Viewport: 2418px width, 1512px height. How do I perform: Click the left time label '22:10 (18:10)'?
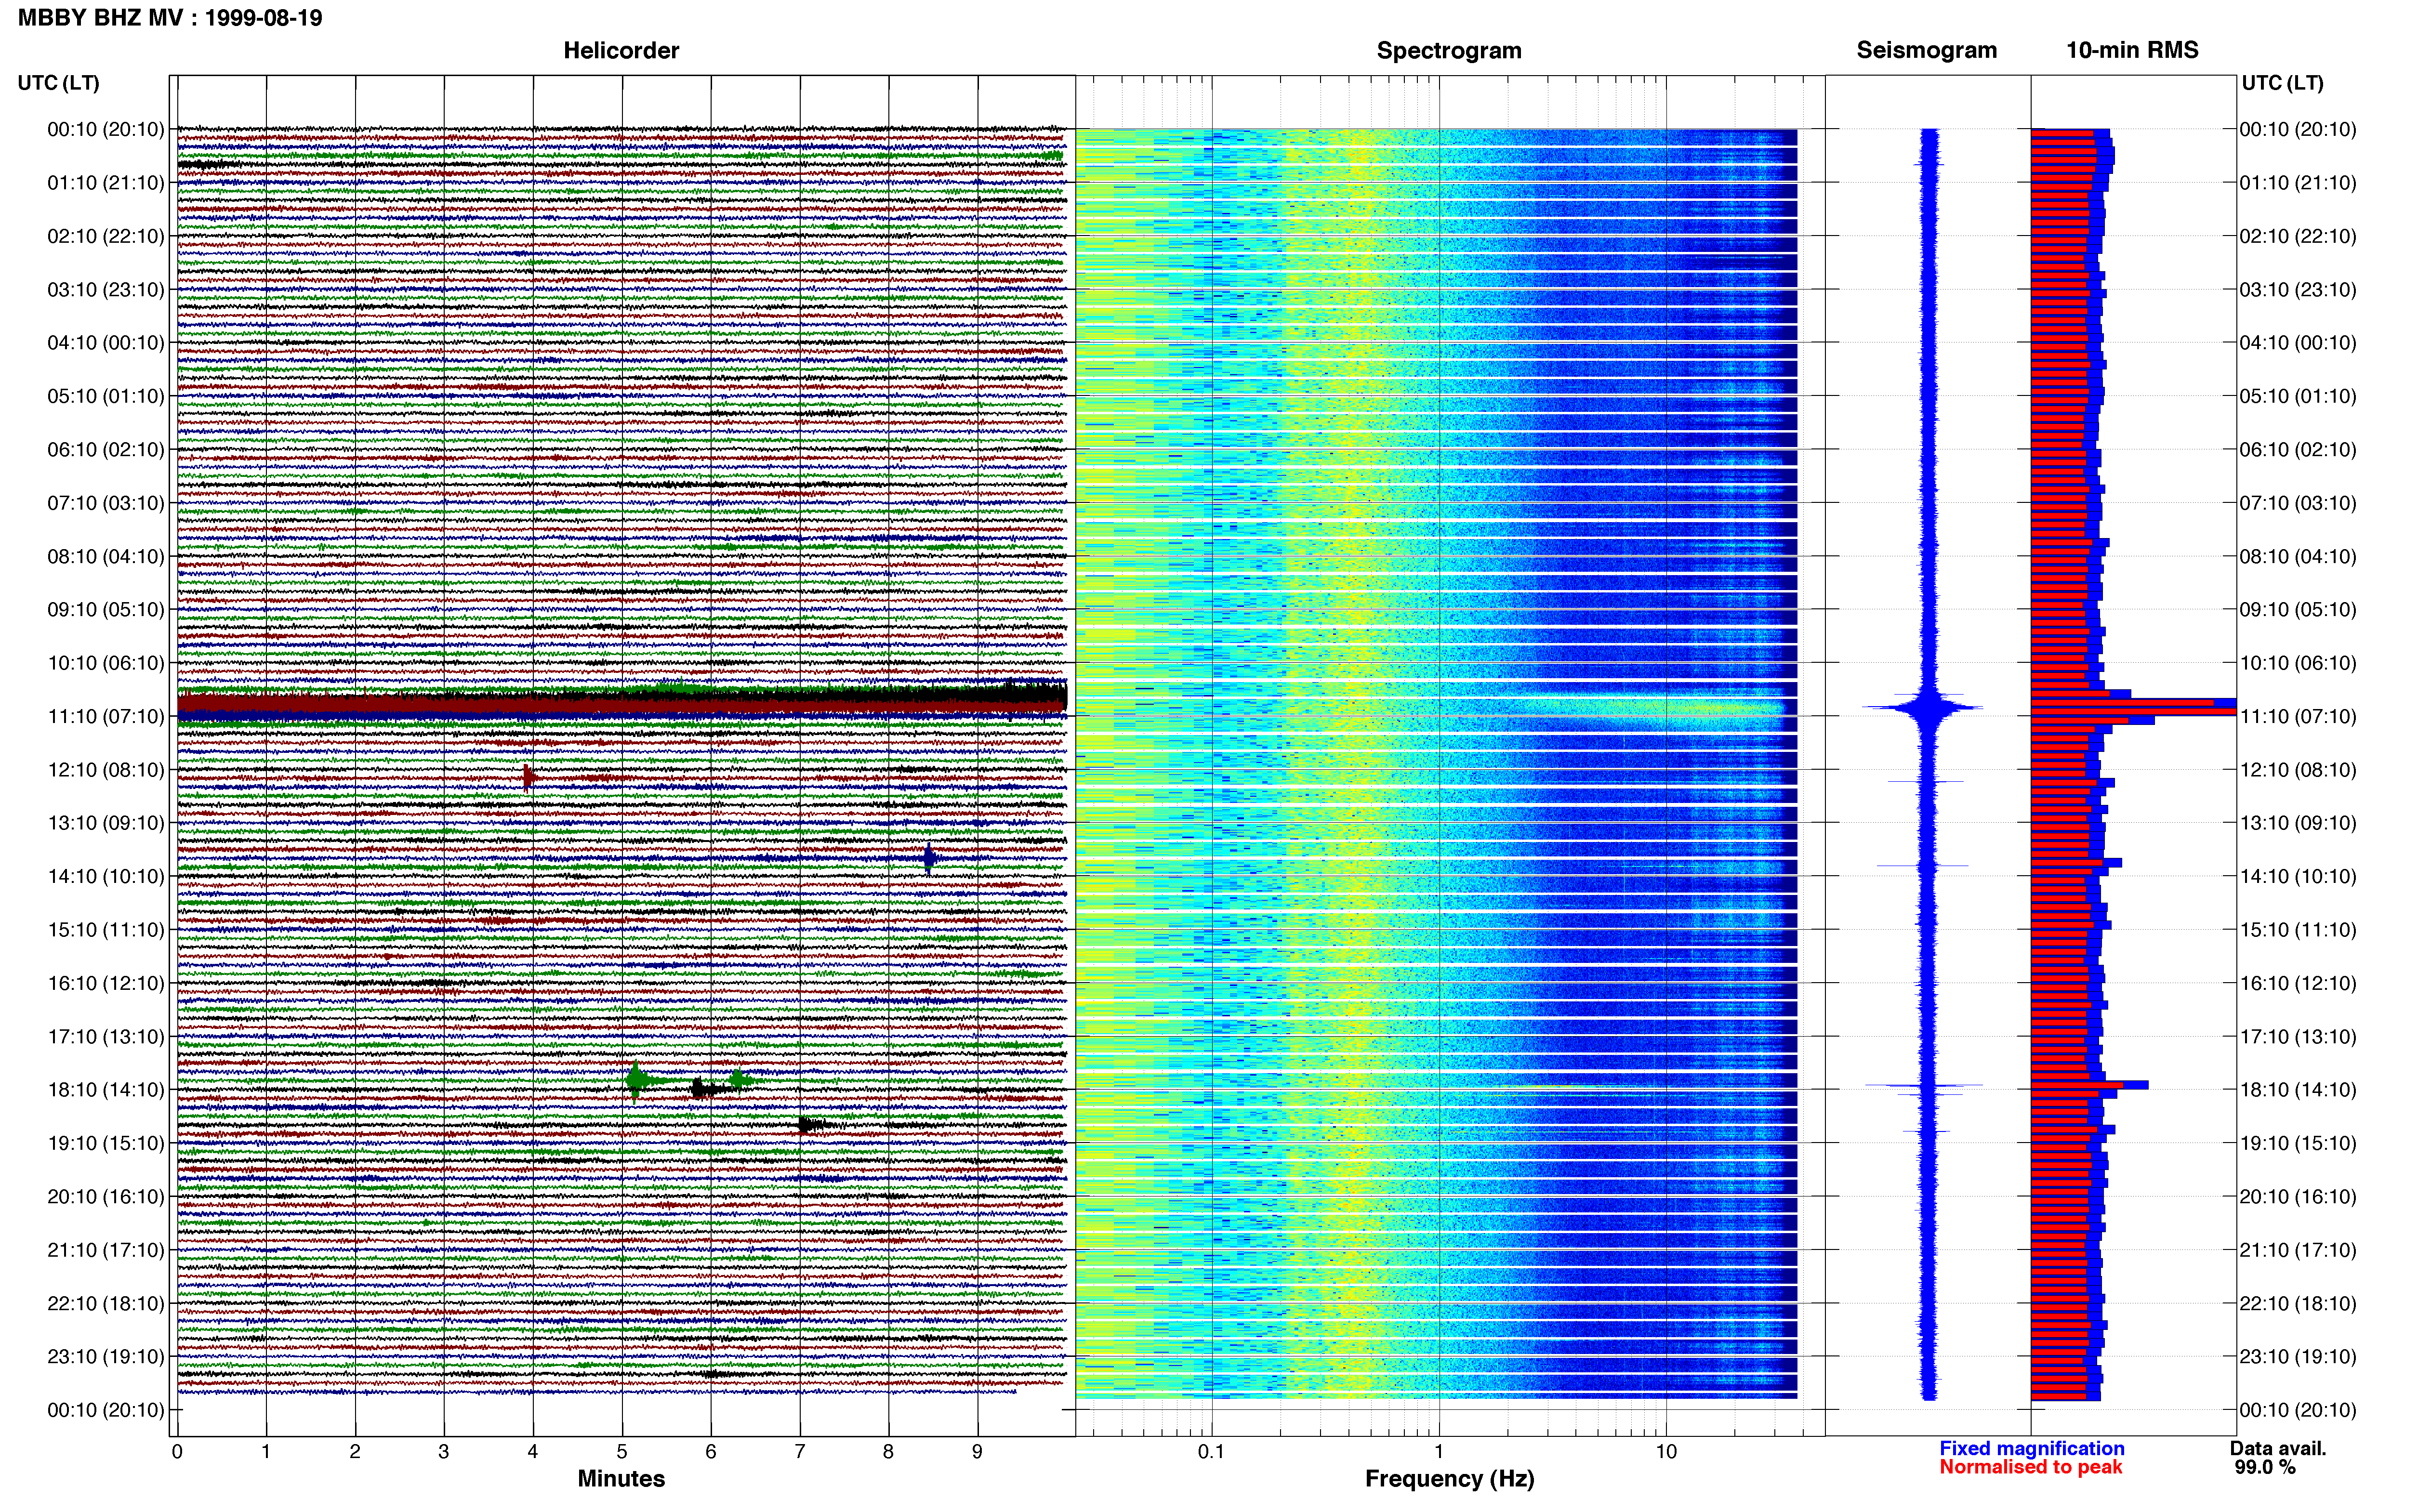[x=106, y=1303]
